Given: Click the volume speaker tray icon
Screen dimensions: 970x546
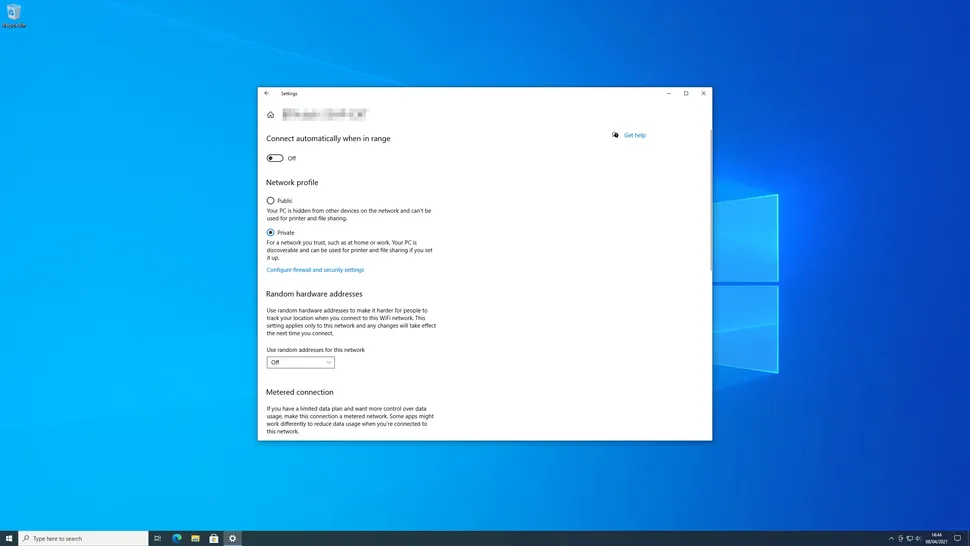Looking at the screenshot, I should click(x=918, y=539).
